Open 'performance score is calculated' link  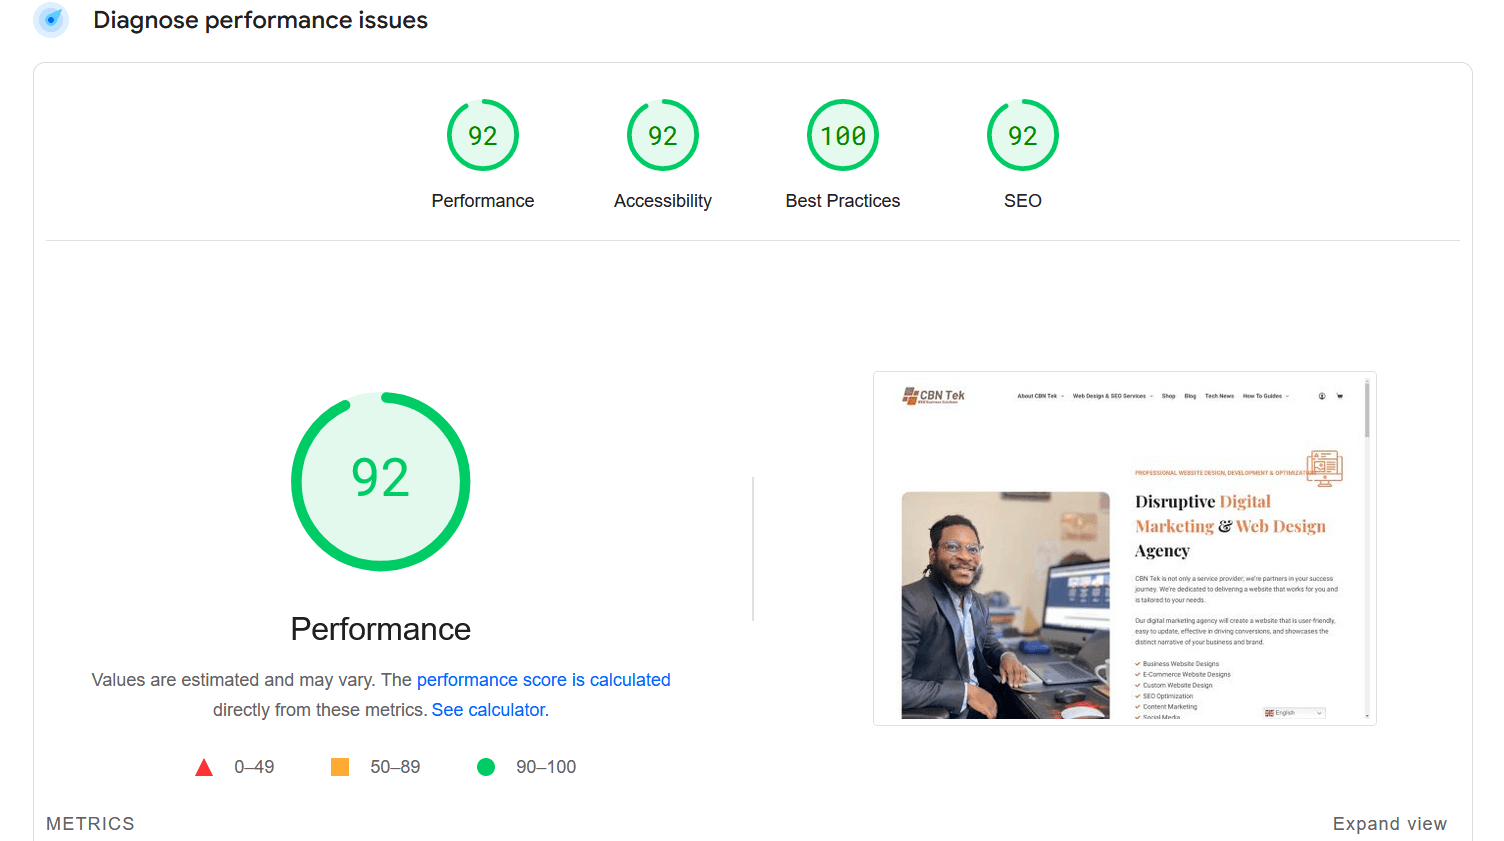pos(544,680)
